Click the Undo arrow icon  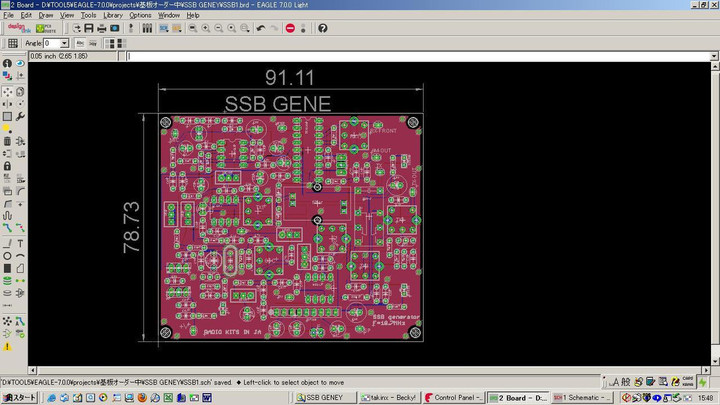tap(260, 28)
